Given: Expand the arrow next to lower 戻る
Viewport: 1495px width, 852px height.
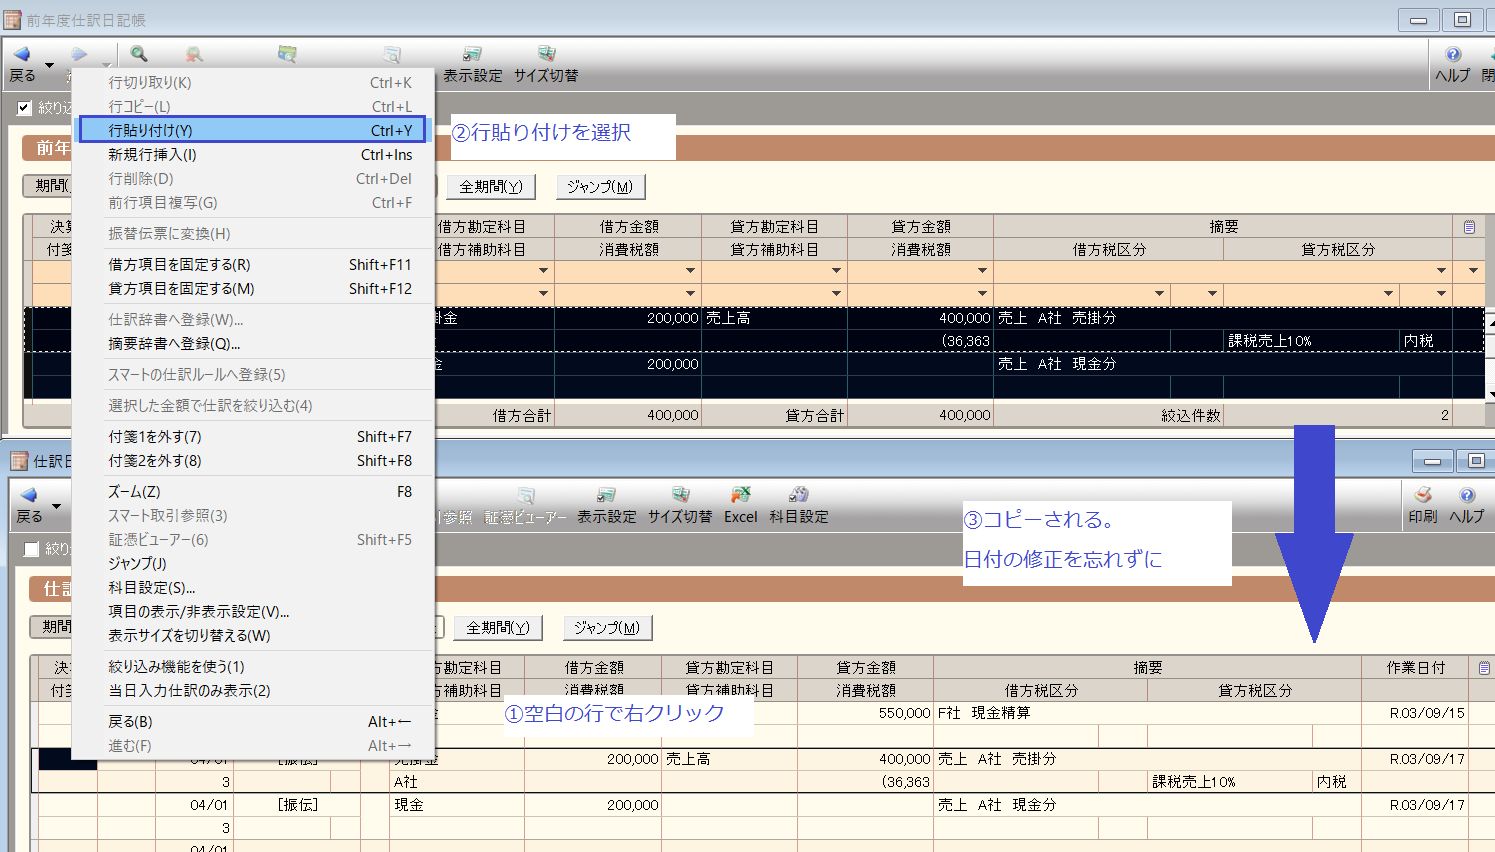Looking at the screenshot, I should coord(56,507).
